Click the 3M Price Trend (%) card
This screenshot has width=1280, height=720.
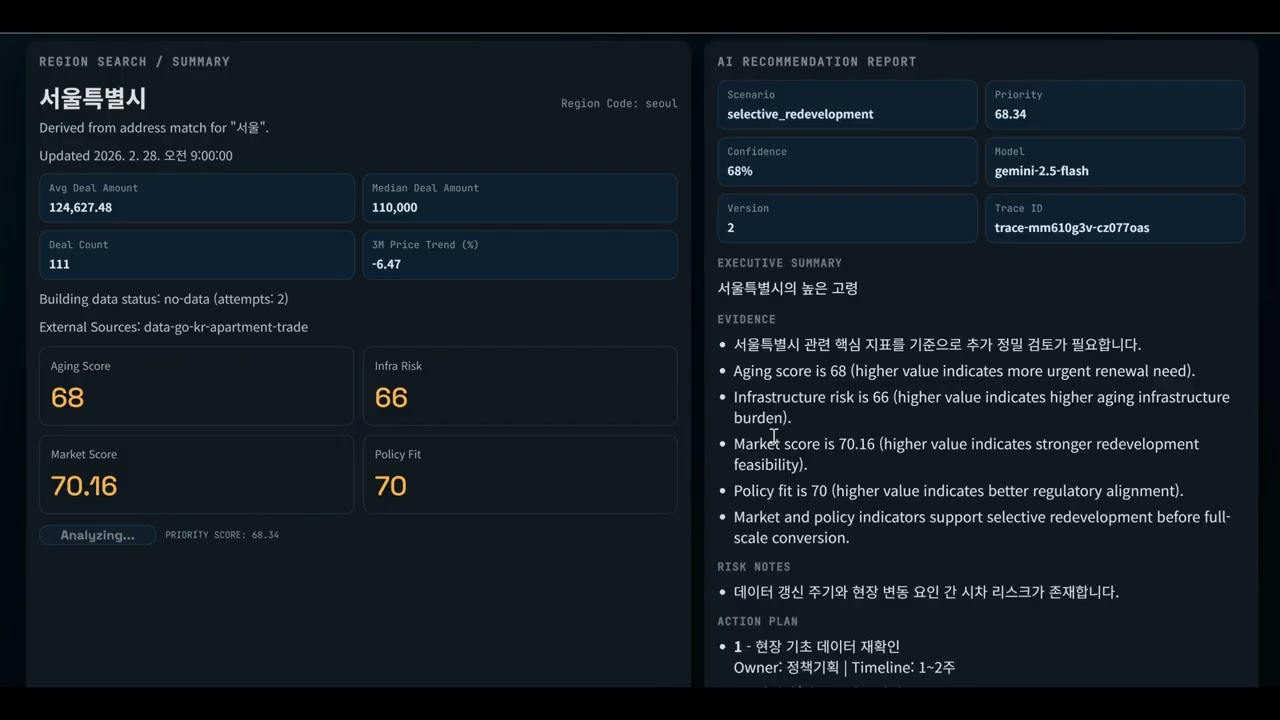click(x=520, y=255)
